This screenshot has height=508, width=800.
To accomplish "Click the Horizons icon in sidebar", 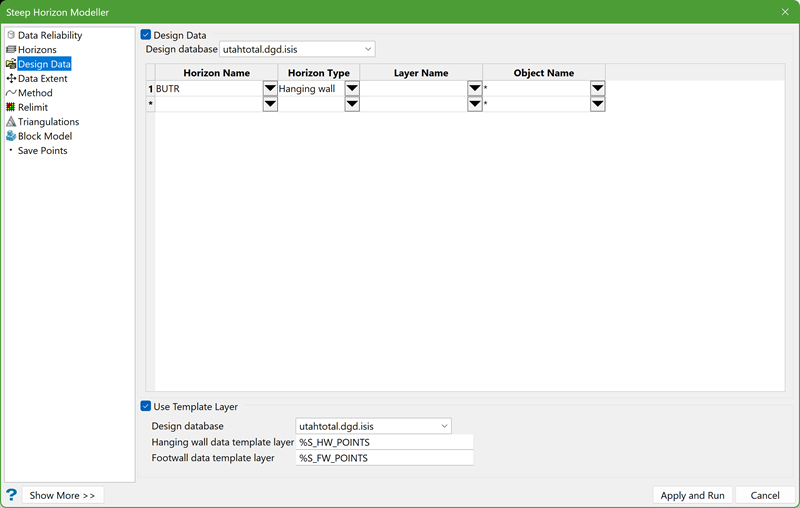I will (x=11, y=50).
